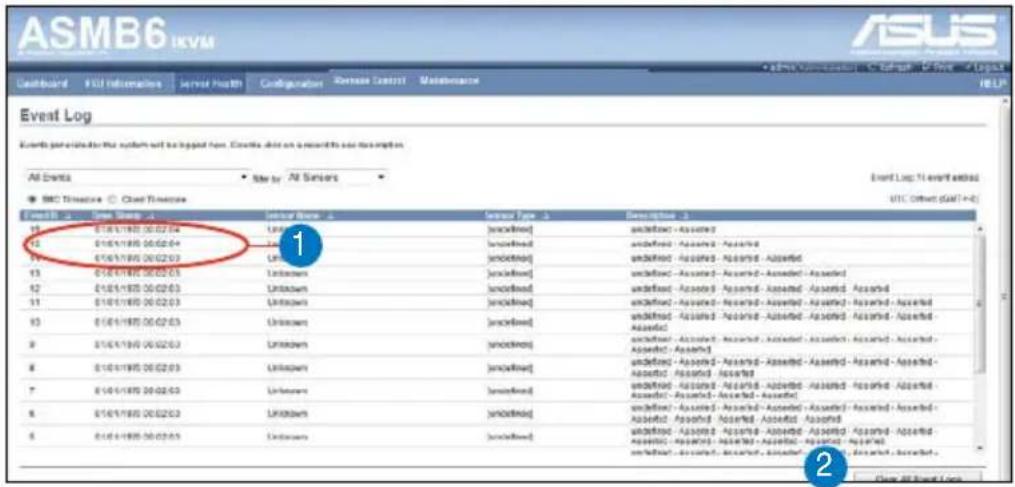1015x487 pixels.
Task: Select the event log row with ID 12
Action: 497,288
